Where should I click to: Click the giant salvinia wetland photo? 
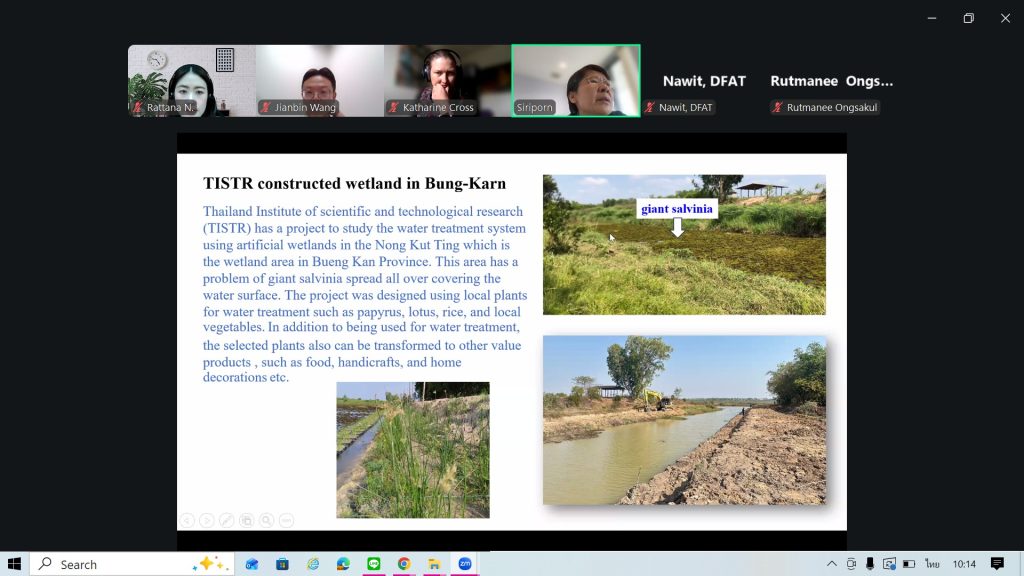[x=684, y=245]
